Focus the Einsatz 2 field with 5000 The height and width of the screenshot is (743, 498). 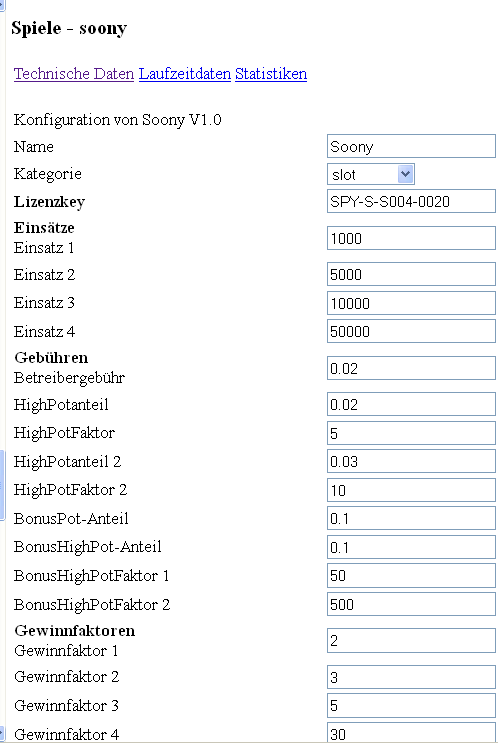(x=411, y=274)
